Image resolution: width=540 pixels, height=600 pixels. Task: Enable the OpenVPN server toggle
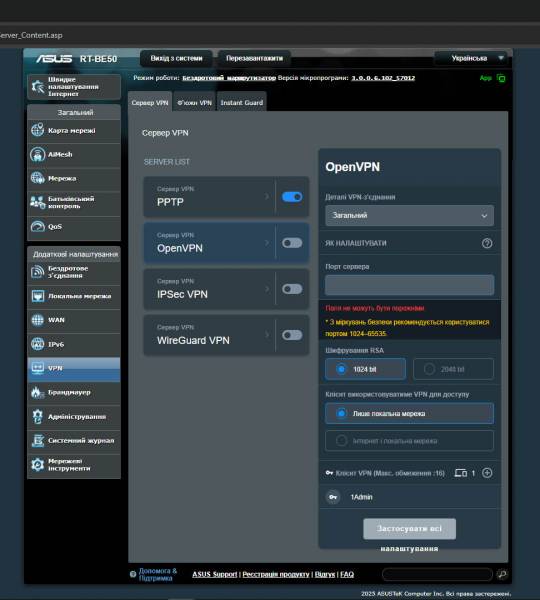(292, 243)
